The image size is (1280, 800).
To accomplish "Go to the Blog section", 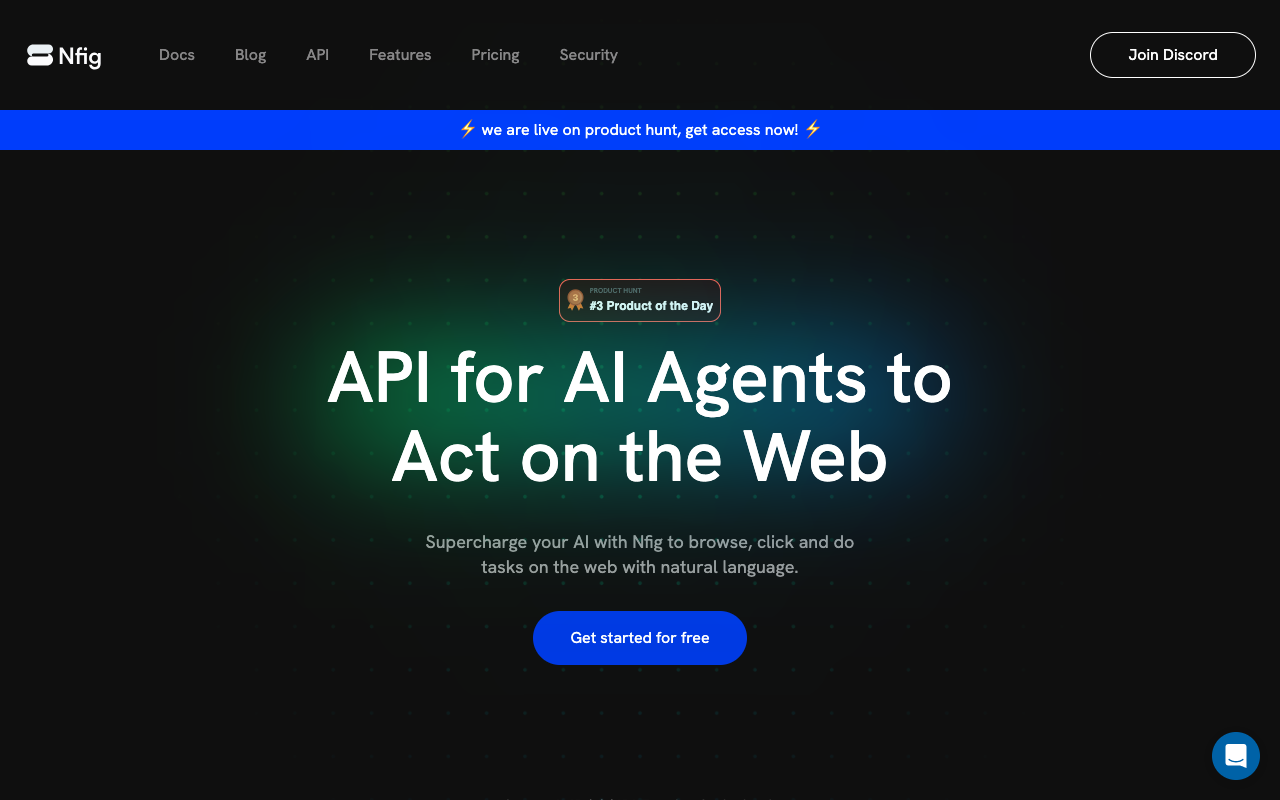I will point(250,55).
